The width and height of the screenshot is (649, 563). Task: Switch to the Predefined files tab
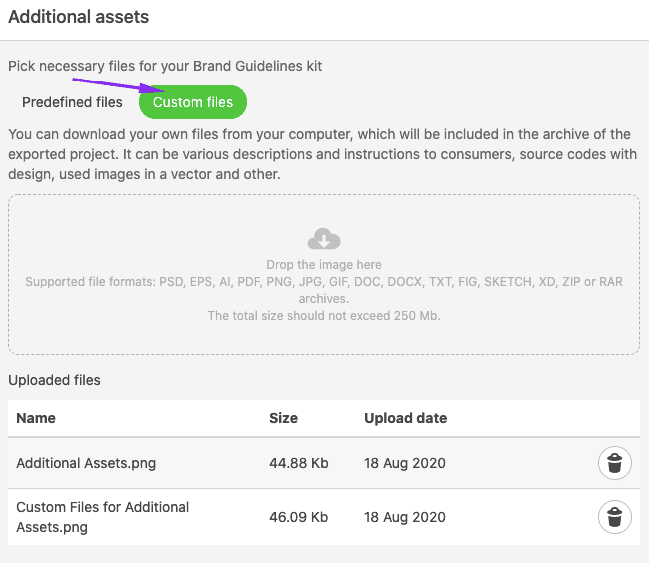72,102
